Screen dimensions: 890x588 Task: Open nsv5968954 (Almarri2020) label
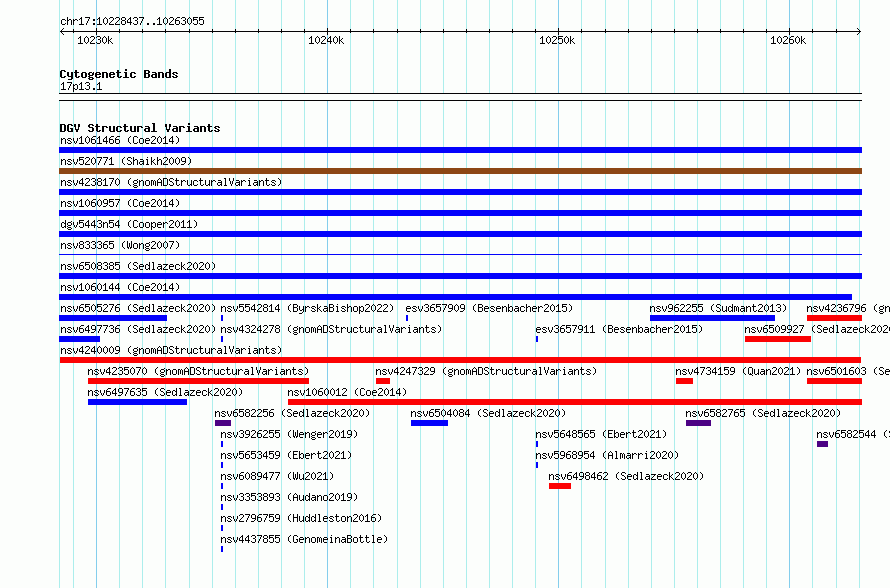pyautogui.click(x=607, y=455)
